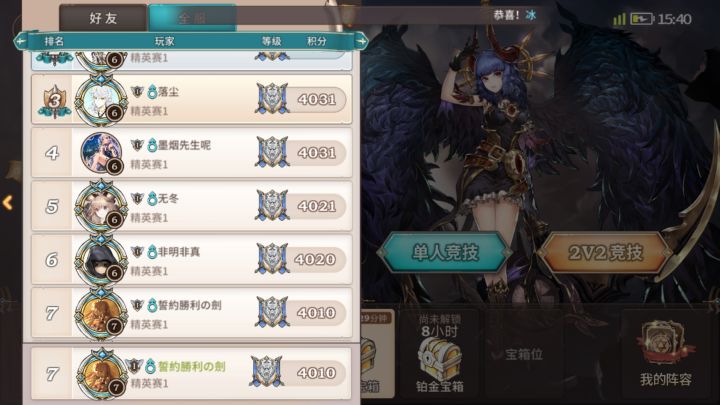Switch to the highlighted teal ranking tab
The width and height of the screenshot is (720, 405).
192,18
